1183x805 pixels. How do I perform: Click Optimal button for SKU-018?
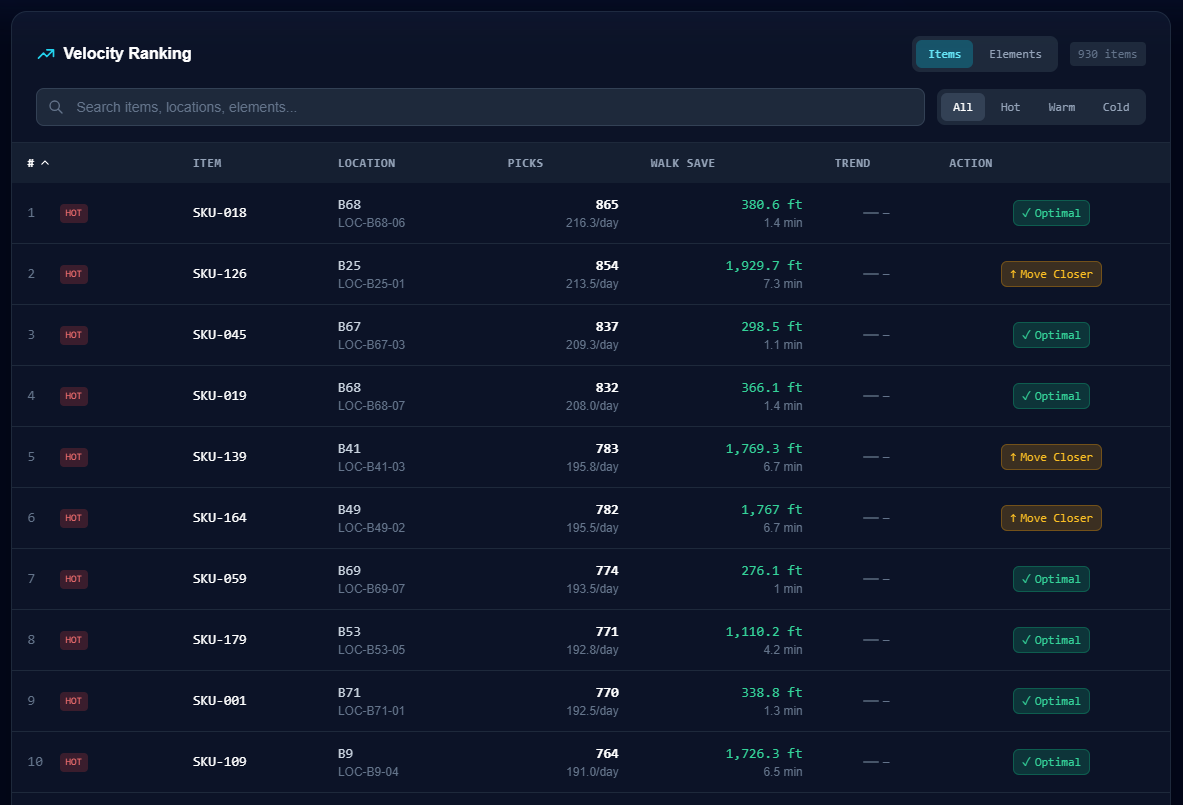1051,214
